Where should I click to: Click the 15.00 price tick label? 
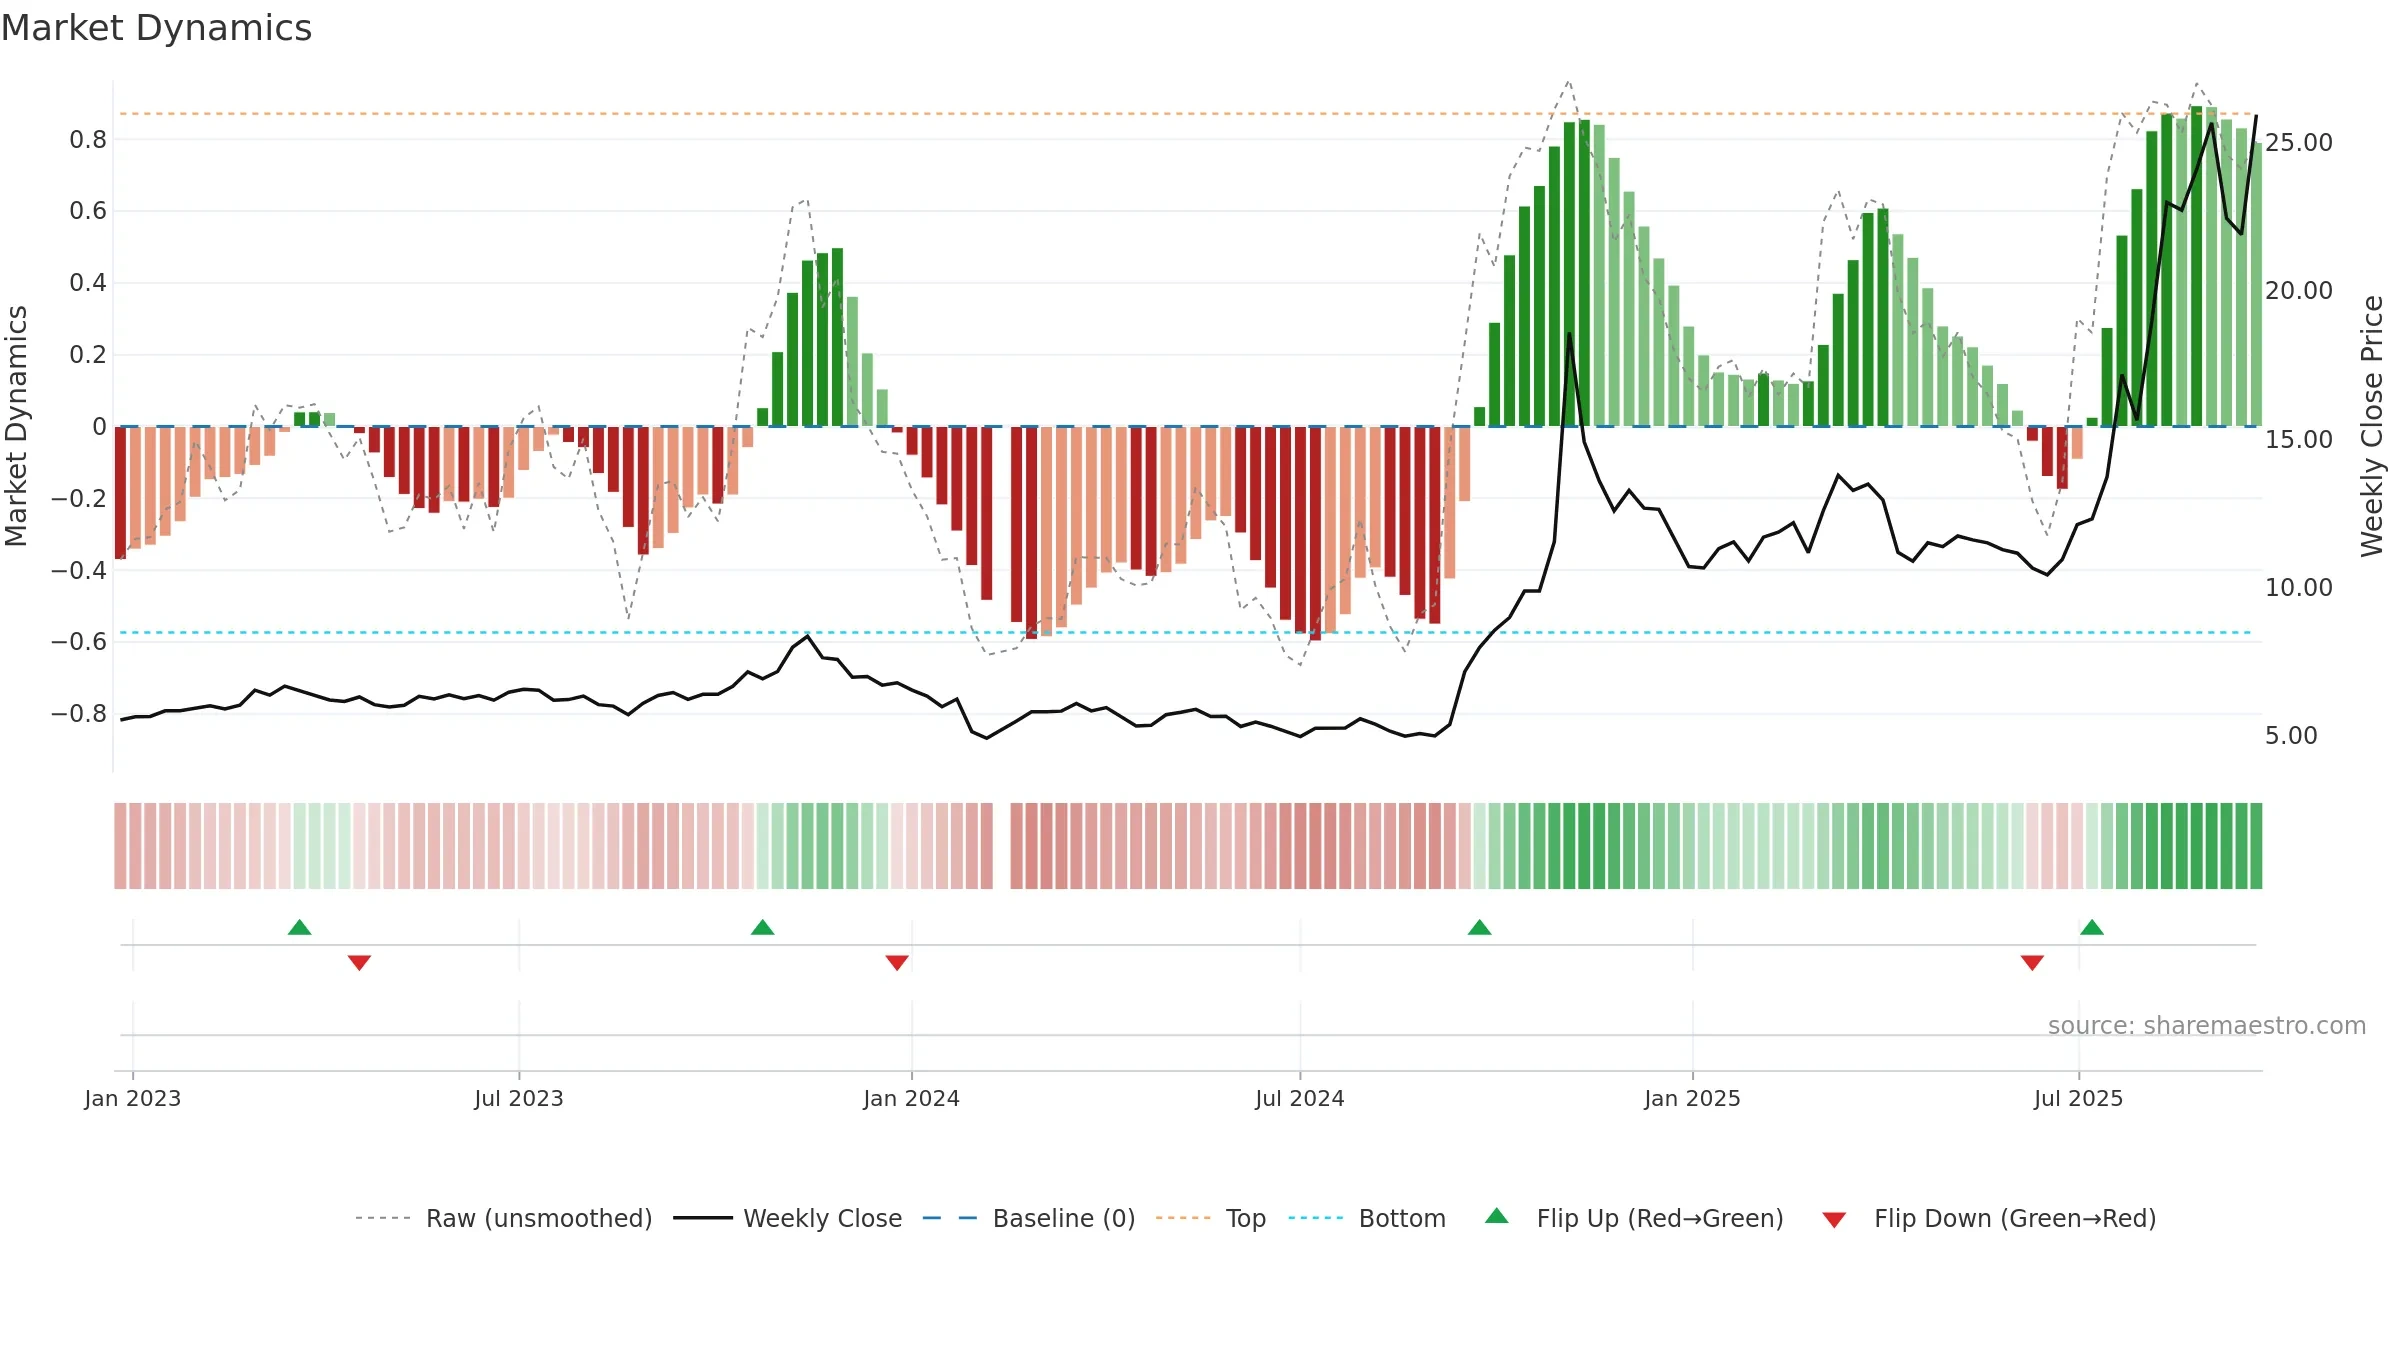click(x=2299, y=439)
